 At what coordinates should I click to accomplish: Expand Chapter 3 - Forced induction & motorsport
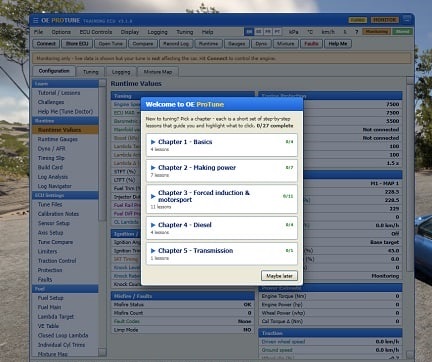click(222, 199)
